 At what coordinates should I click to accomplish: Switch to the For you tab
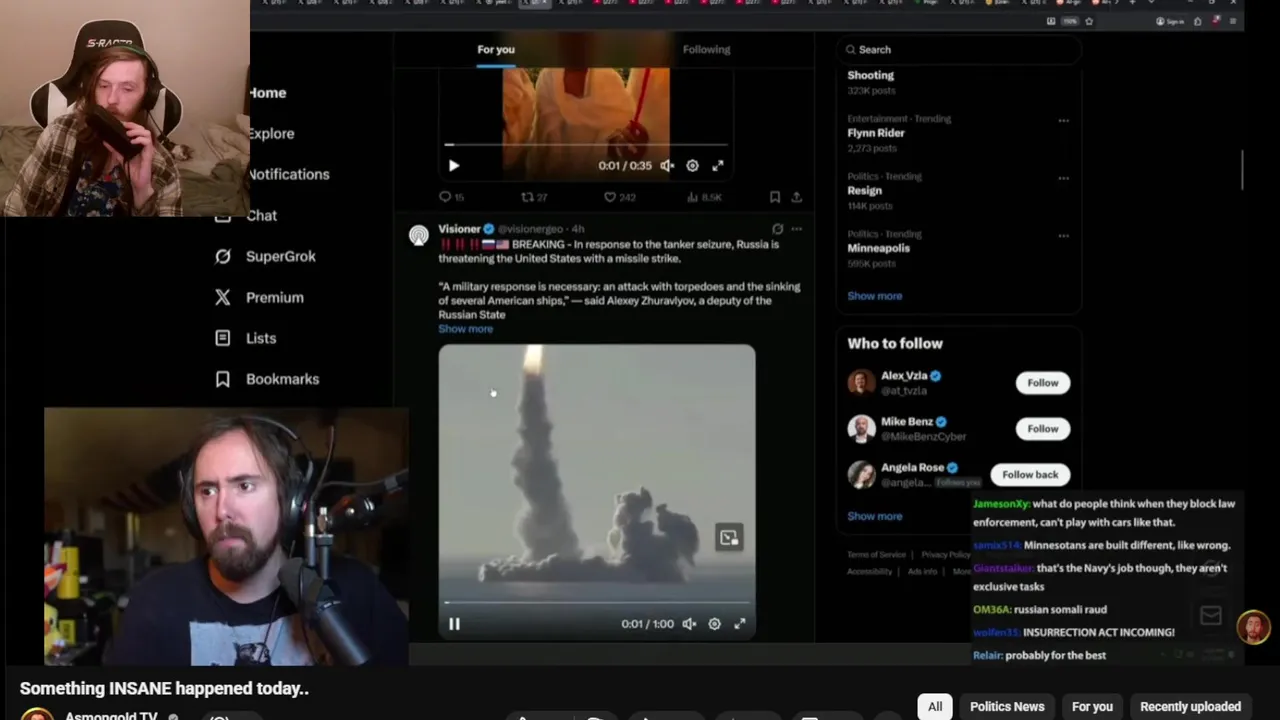(x=496, y=49)
